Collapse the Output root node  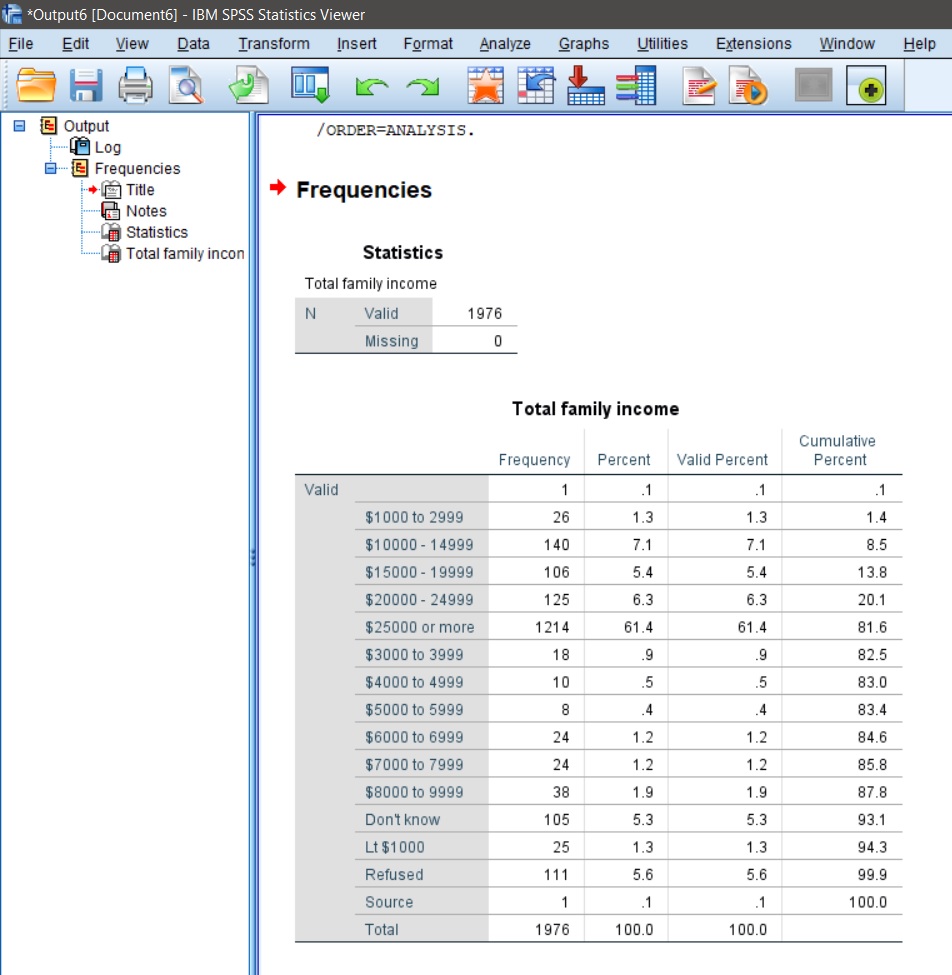(19, 126)
